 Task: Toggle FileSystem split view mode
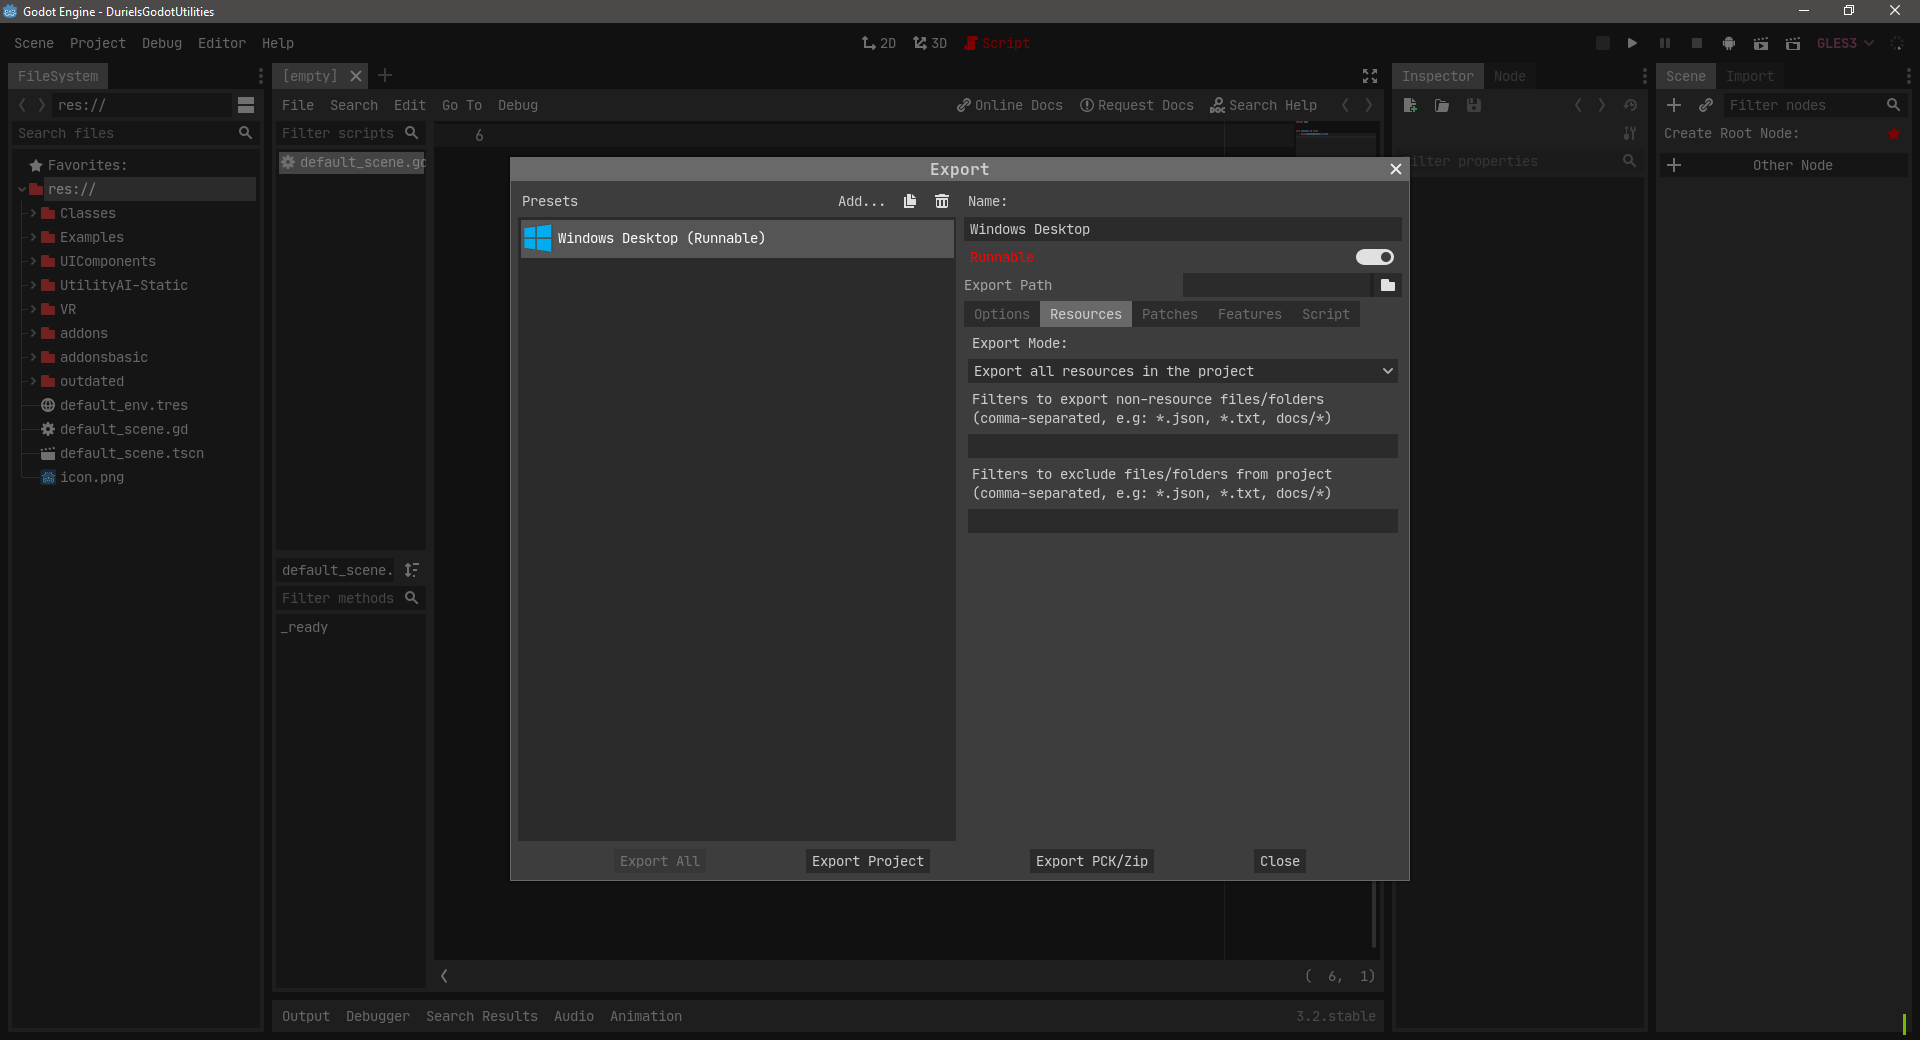pyautogui.click(x=246, y=105)
